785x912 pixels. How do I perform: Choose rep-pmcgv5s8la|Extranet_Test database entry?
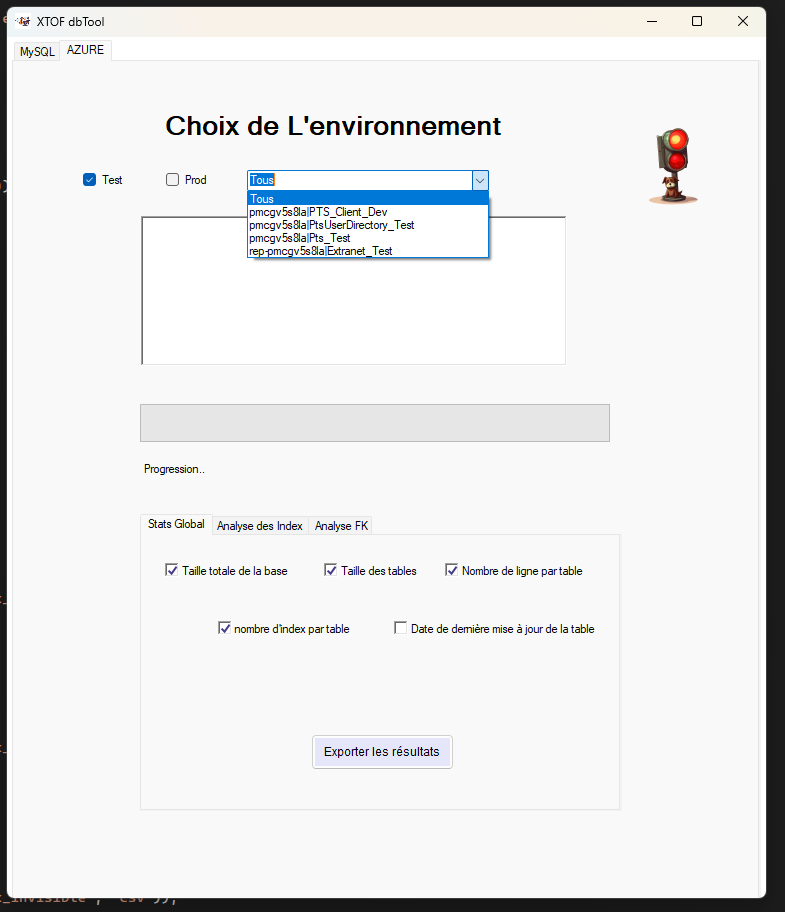[x=367, y=251]
